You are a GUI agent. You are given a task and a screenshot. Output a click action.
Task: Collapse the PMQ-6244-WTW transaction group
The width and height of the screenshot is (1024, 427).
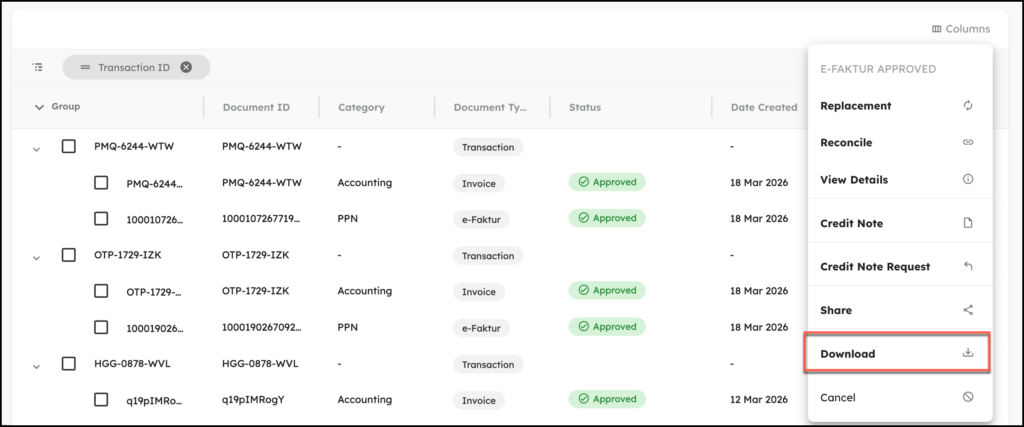click(37, 148)
